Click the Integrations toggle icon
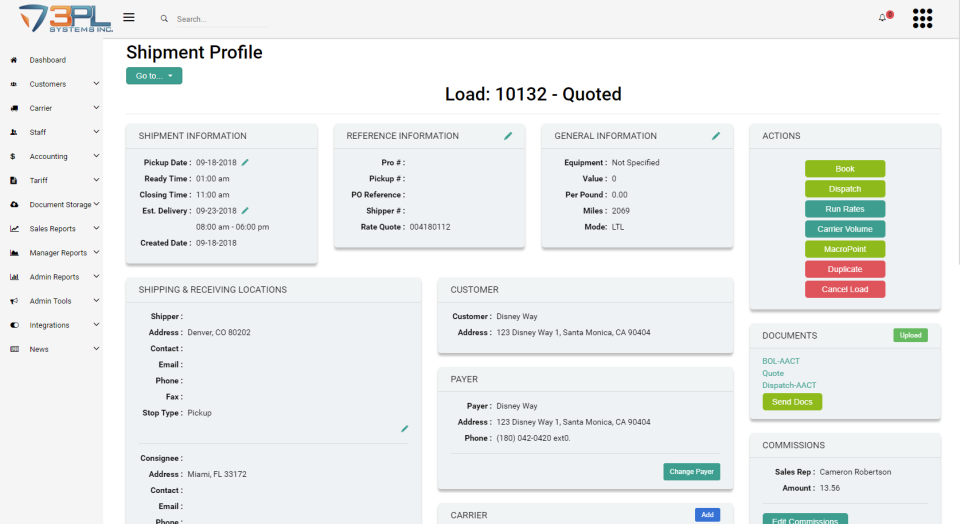The height and width of the screenshot is (524, 960). (14, 325)
